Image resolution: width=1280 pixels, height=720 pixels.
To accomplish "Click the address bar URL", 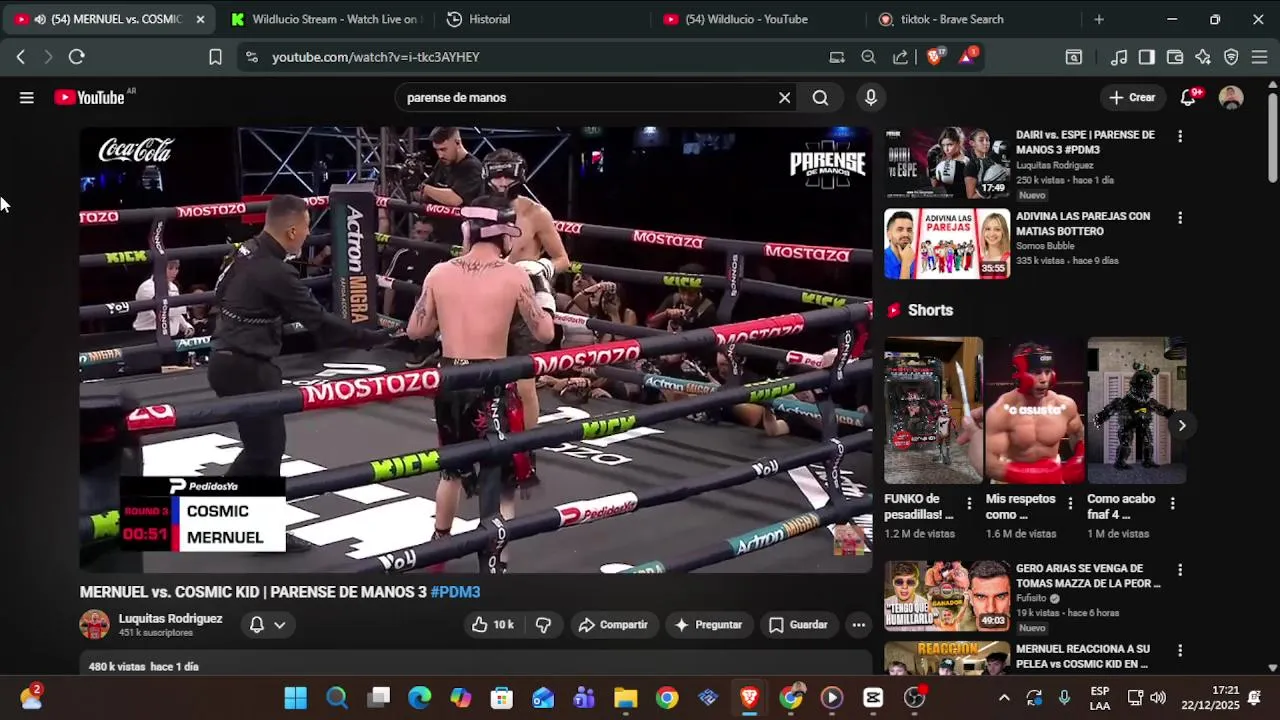I will click(376, 57).
